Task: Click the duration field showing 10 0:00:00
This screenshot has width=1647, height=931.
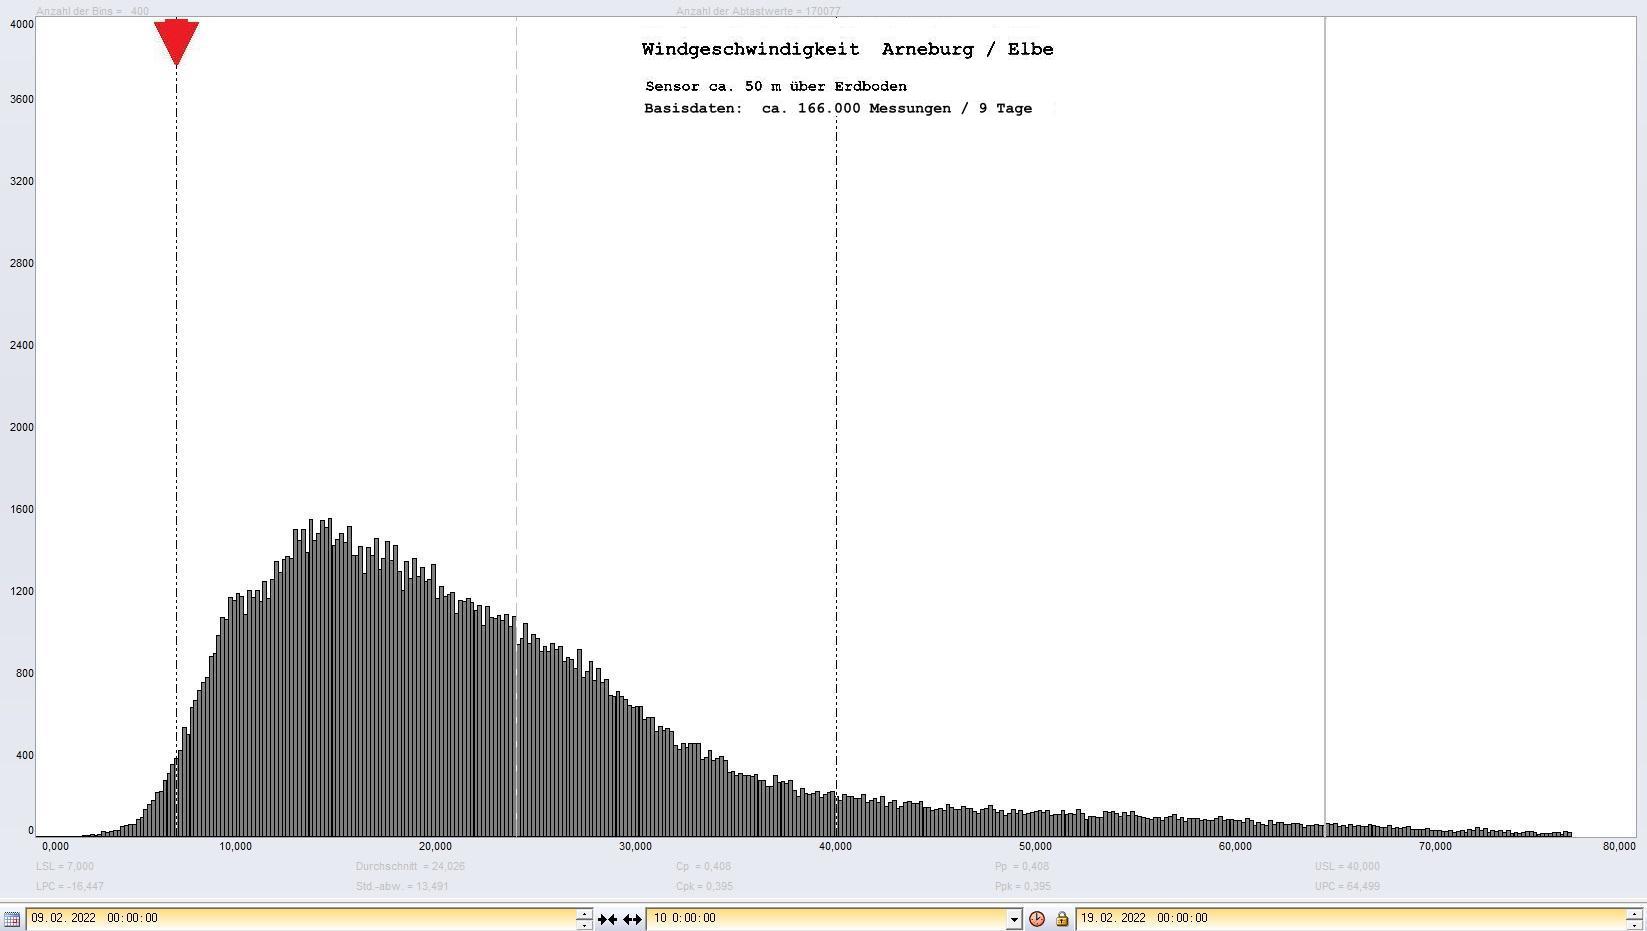Action: point(827,918)
